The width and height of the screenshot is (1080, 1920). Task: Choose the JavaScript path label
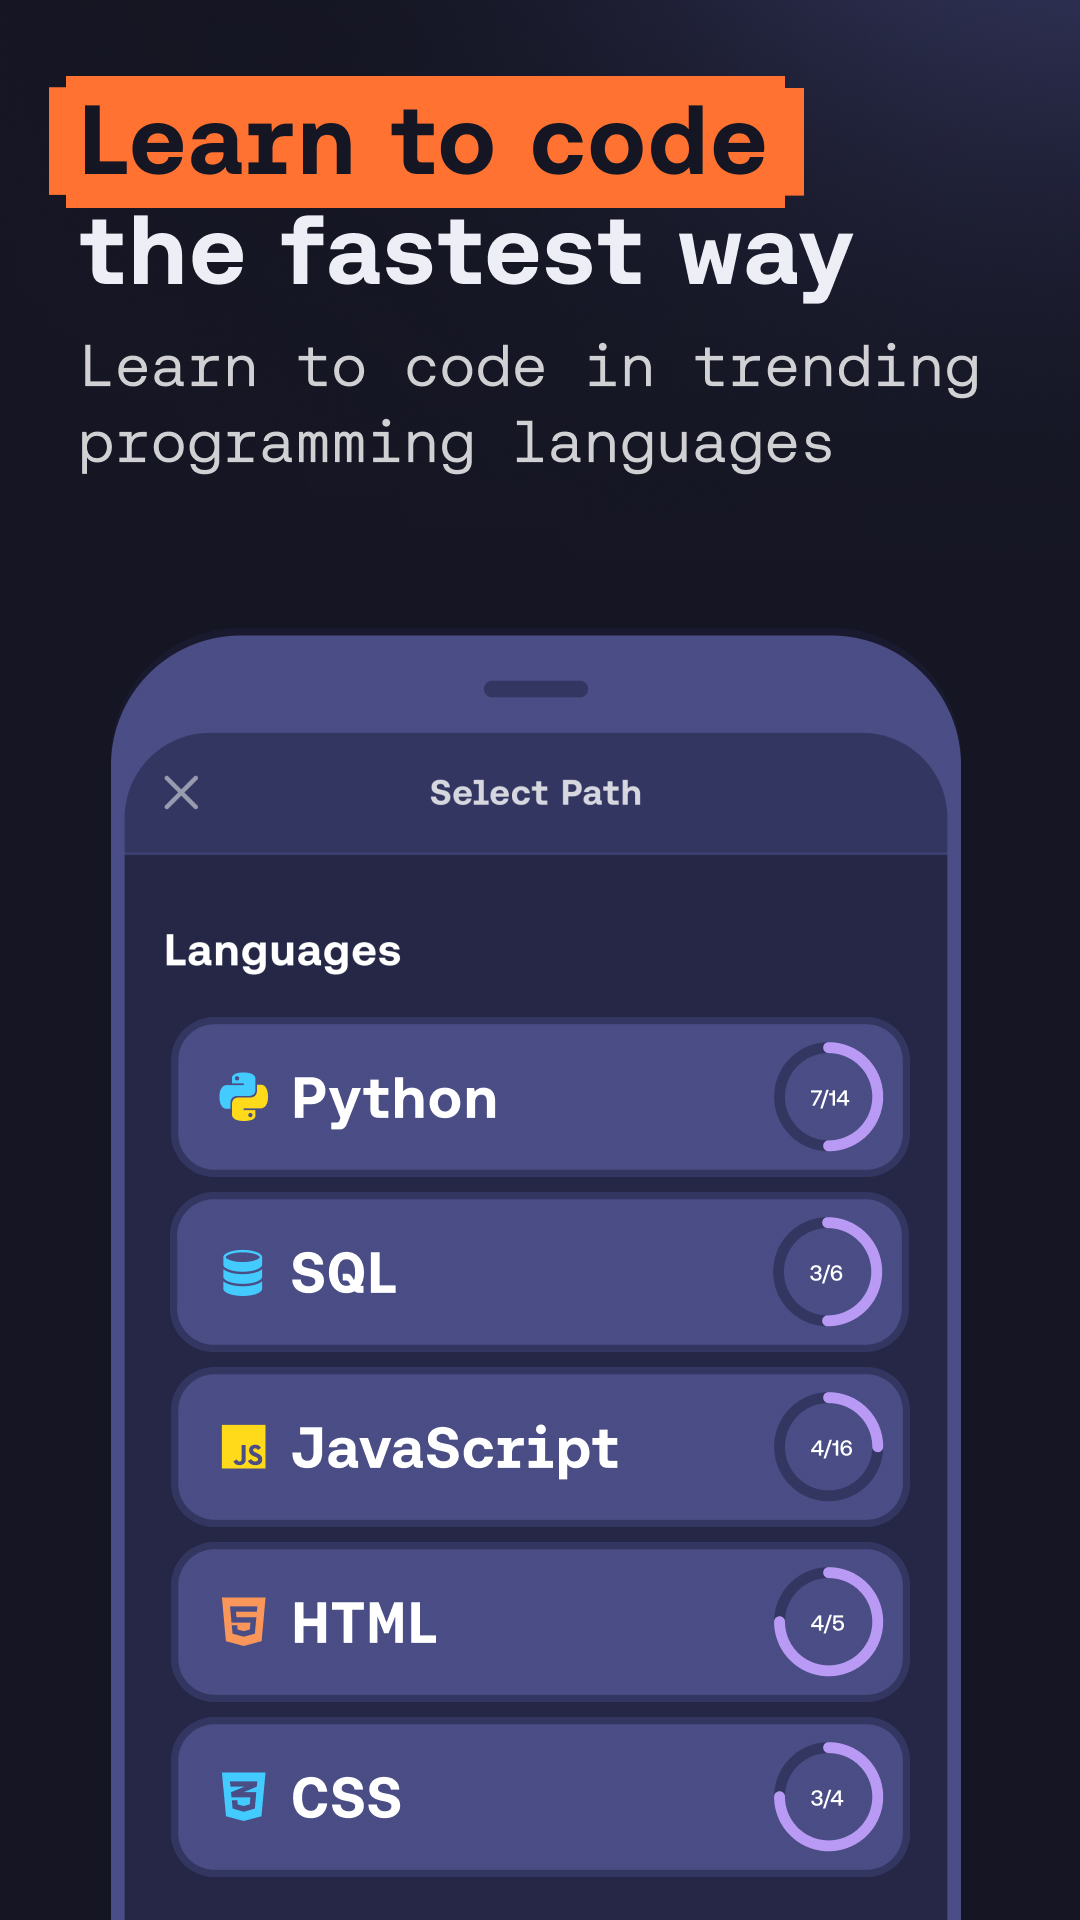[455, 1448]
